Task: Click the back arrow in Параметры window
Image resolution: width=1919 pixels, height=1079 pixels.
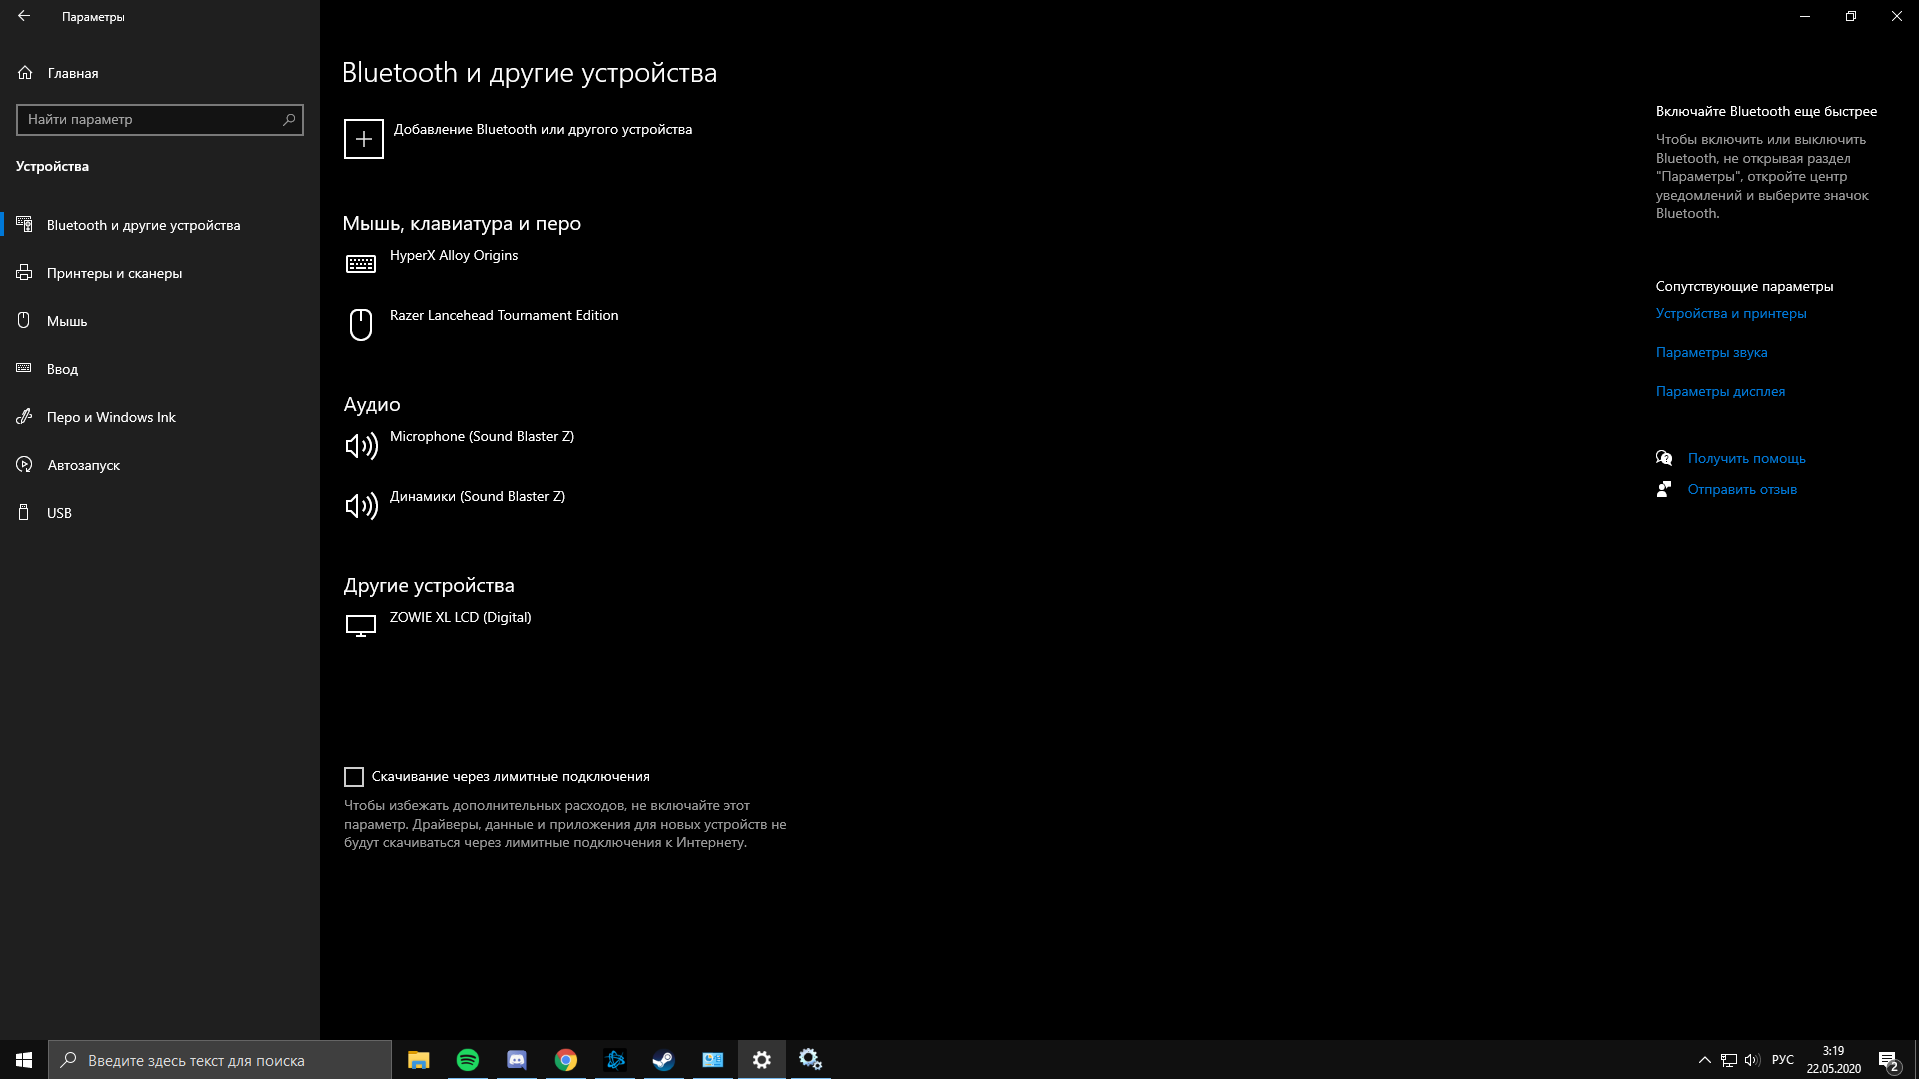Action: pos(24,16)
